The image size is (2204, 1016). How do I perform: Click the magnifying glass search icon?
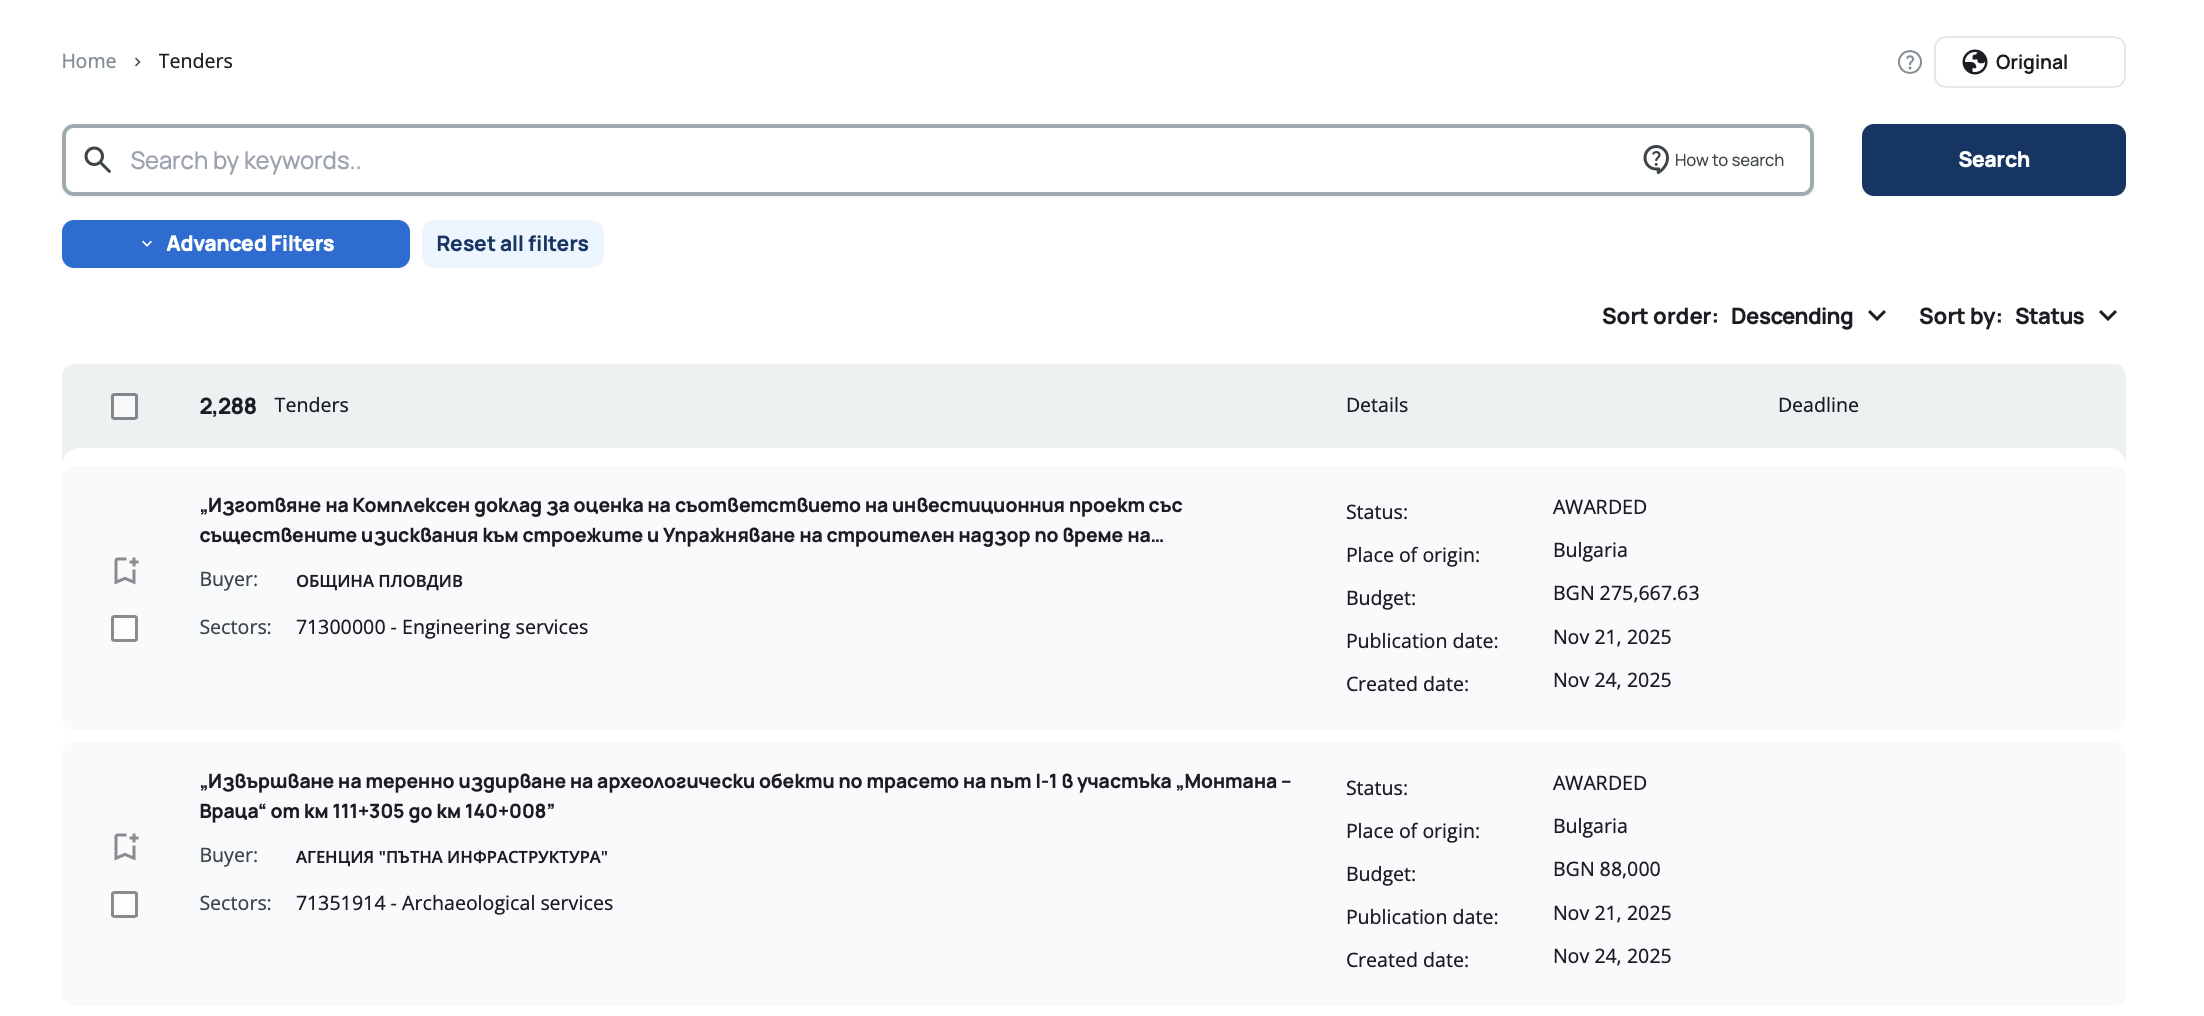pyautogui.click(x=97, y=160)
